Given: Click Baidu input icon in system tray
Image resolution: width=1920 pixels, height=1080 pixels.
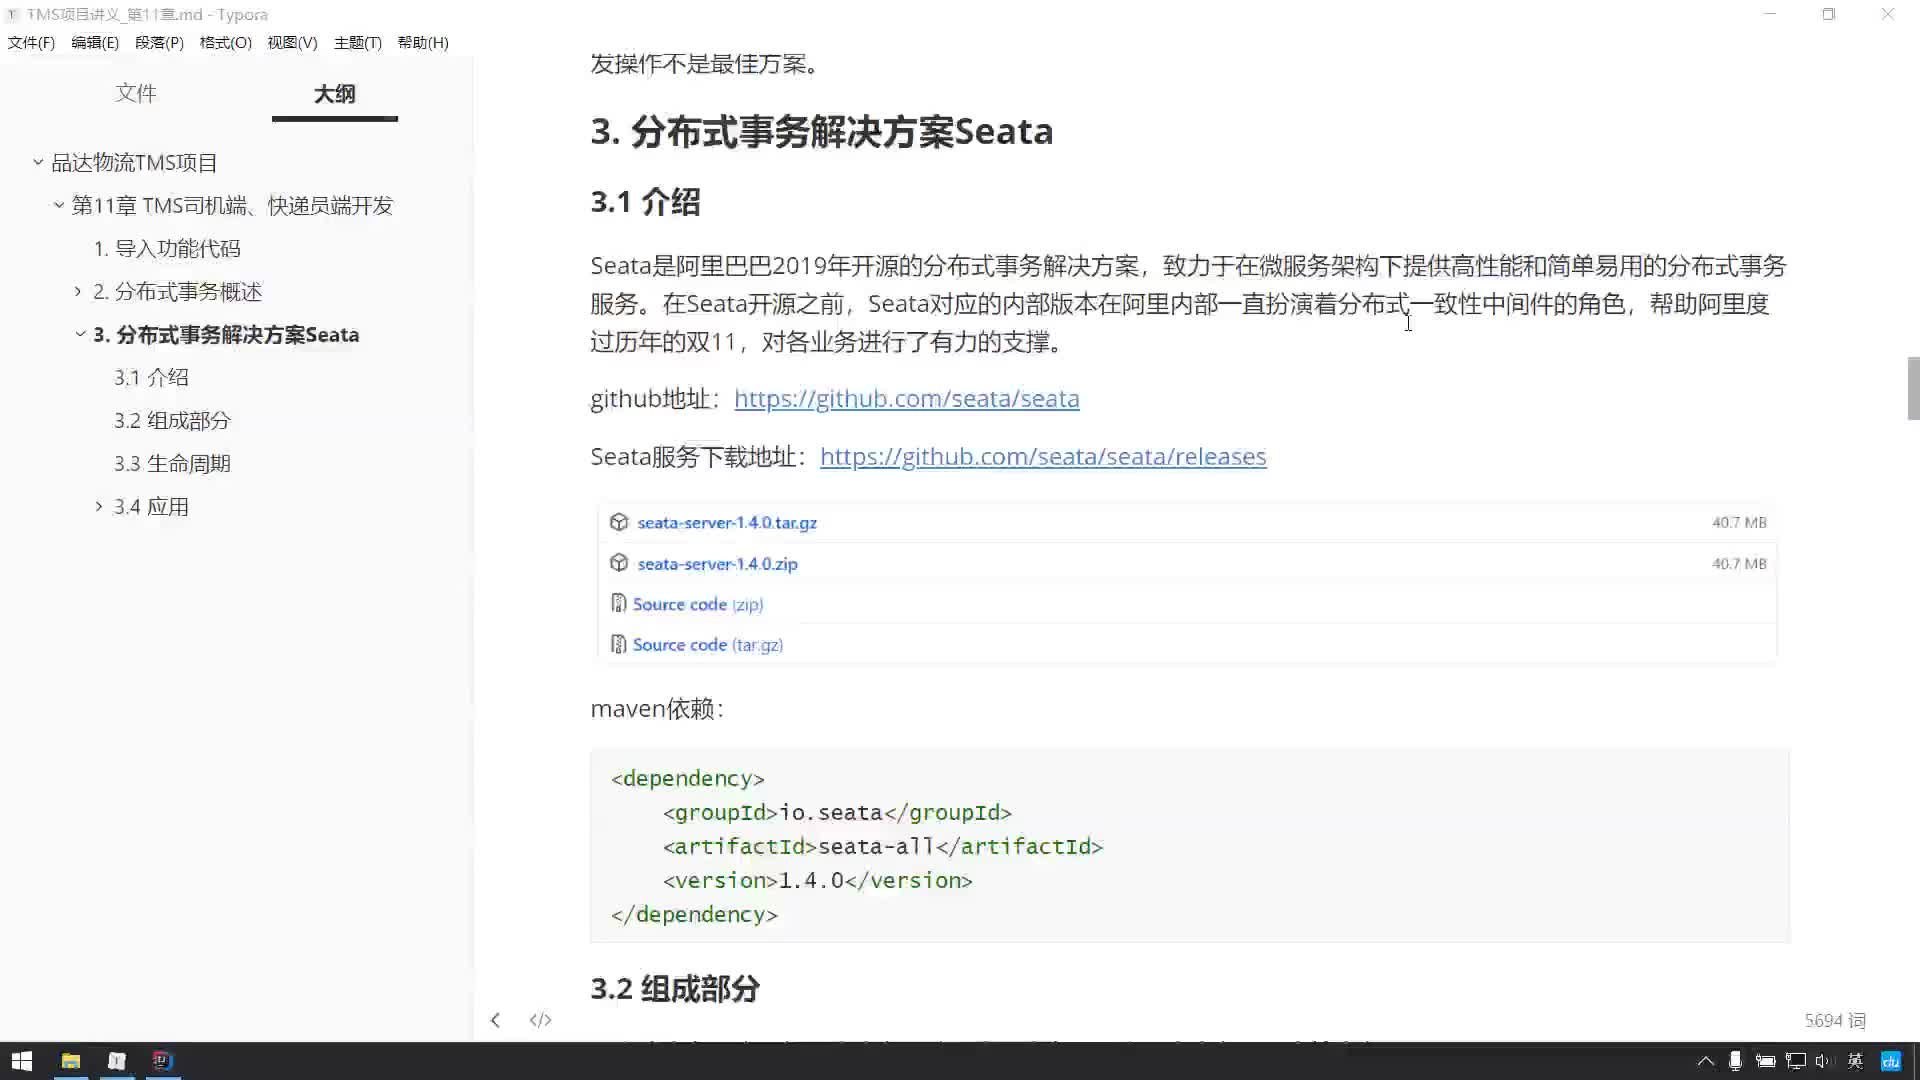Looking at the screenshot, I should tap(1890, 1061).
